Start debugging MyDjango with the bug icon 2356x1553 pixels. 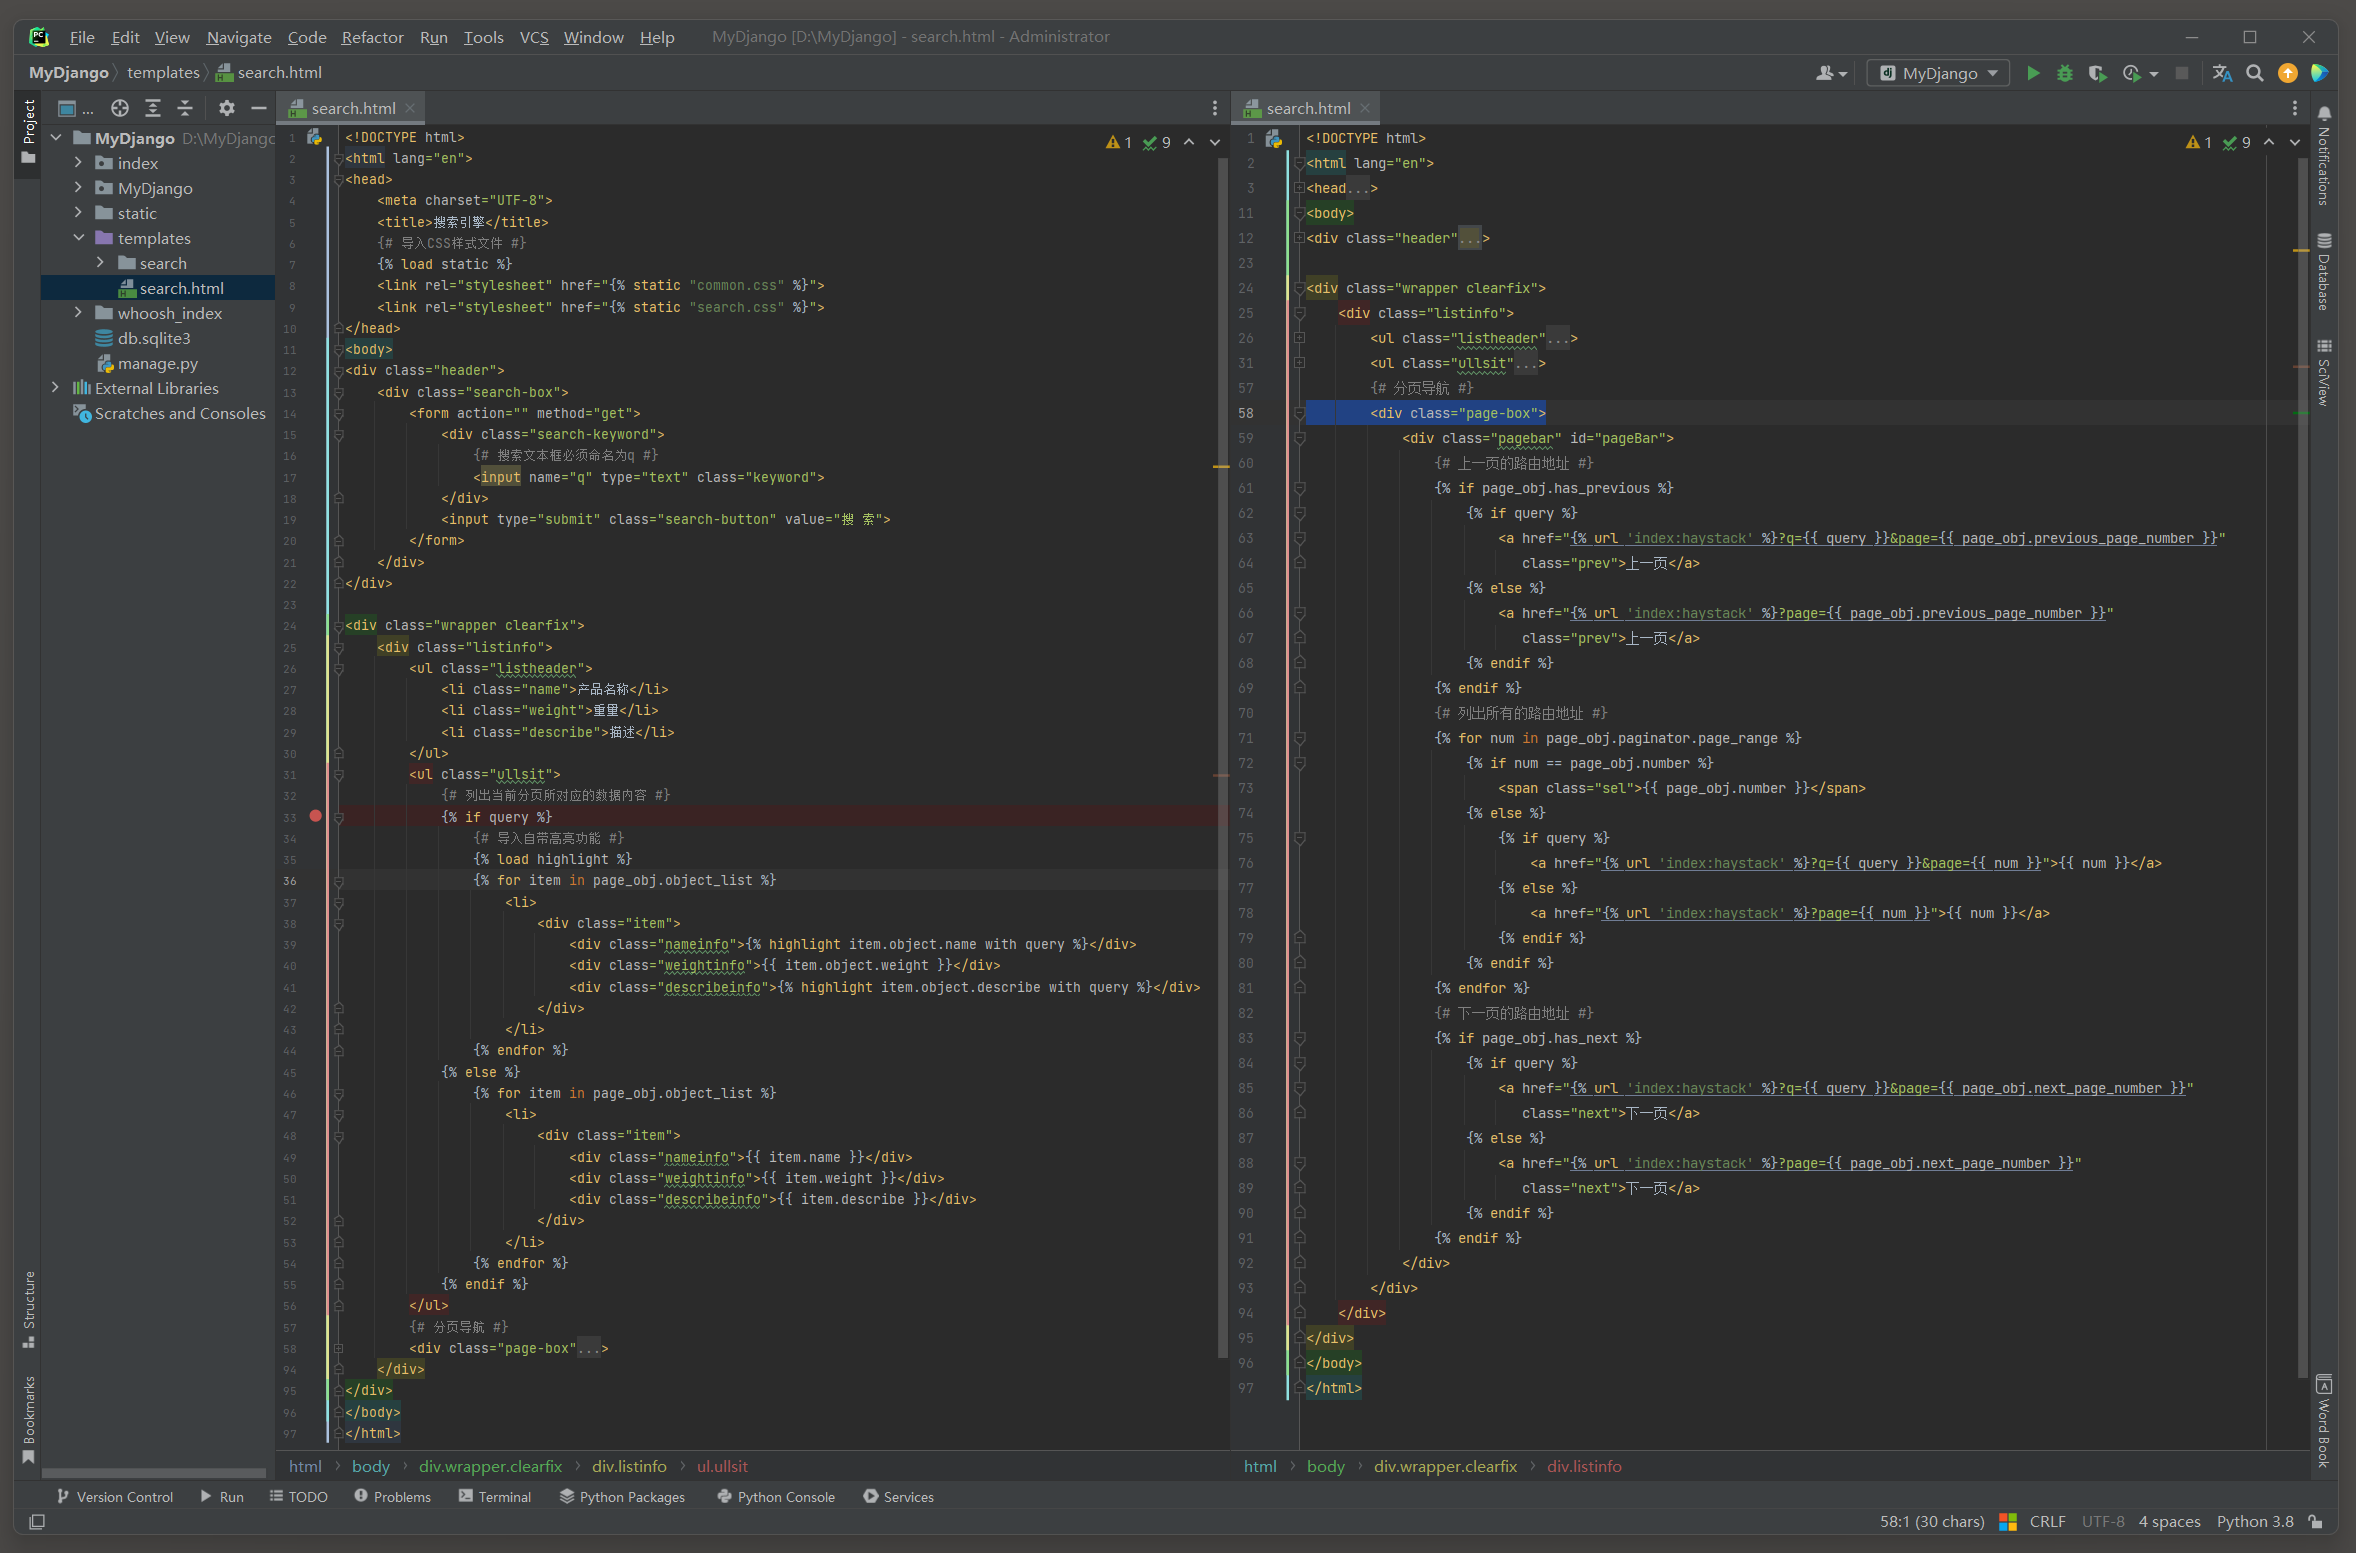2064,73
